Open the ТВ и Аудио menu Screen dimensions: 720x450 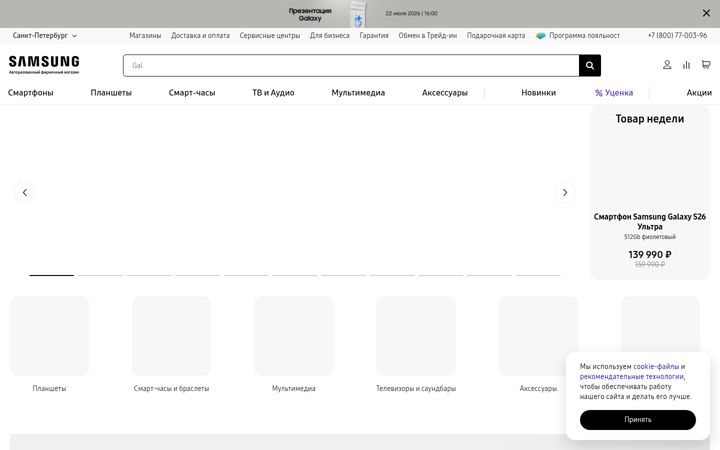273,93
